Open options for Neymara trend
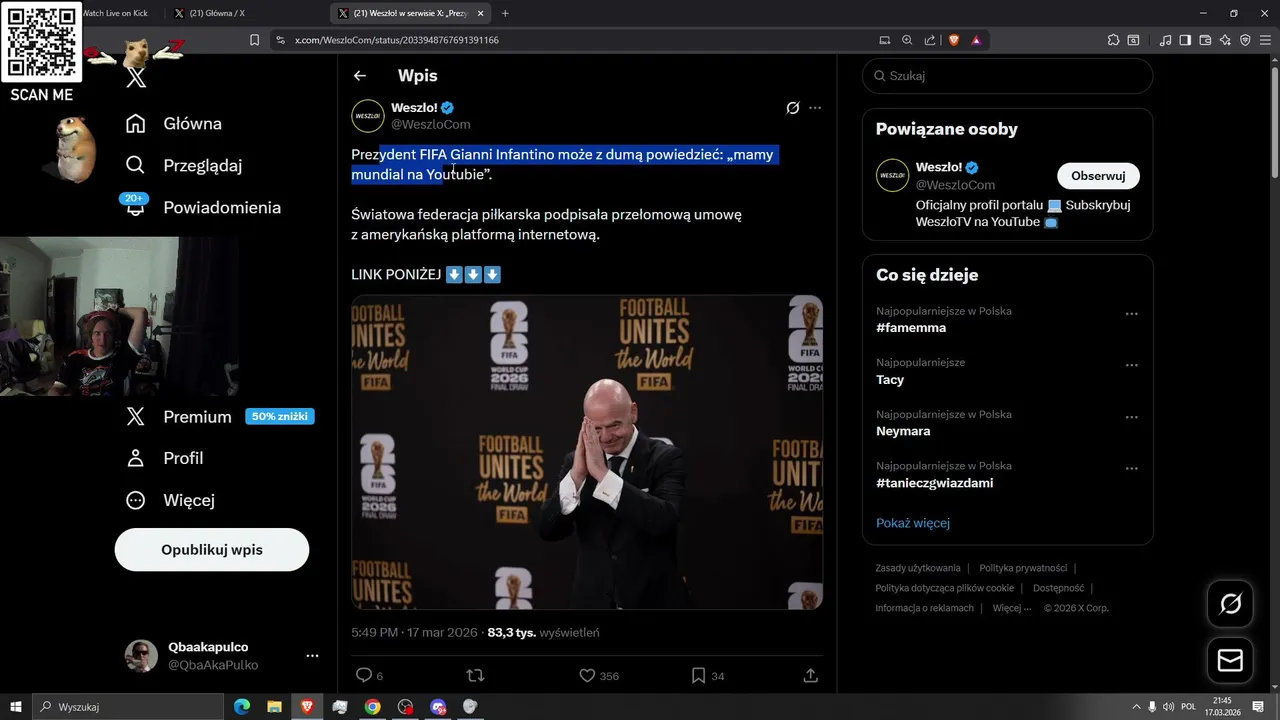The image size is (1280, 720). point(1132,417)
